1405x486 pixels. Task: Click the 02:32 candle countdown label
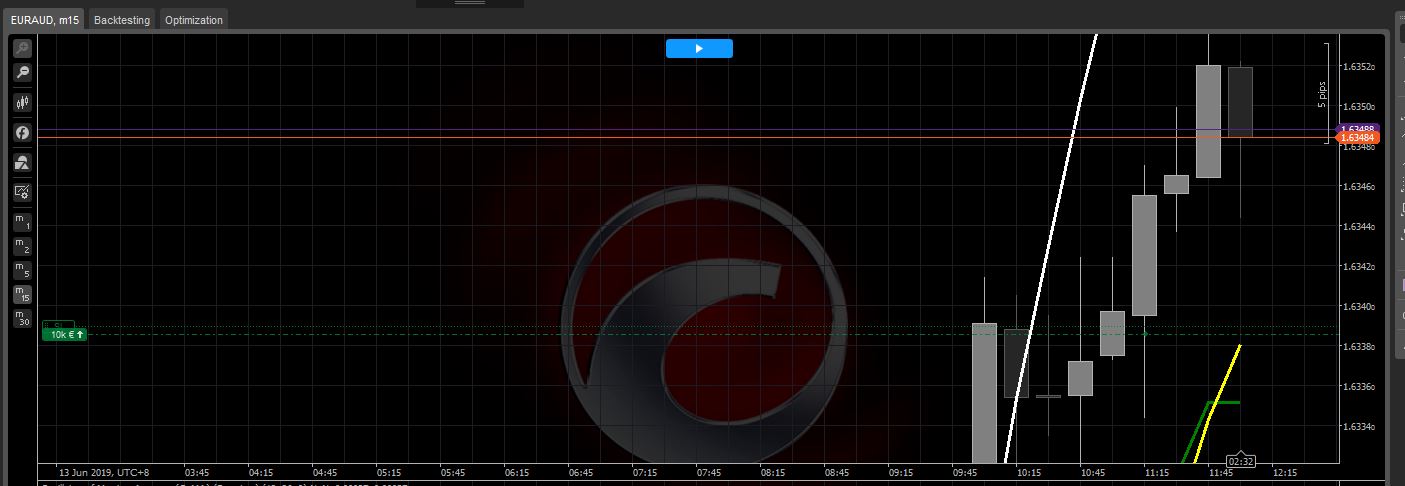click(x=1240, y=461)
